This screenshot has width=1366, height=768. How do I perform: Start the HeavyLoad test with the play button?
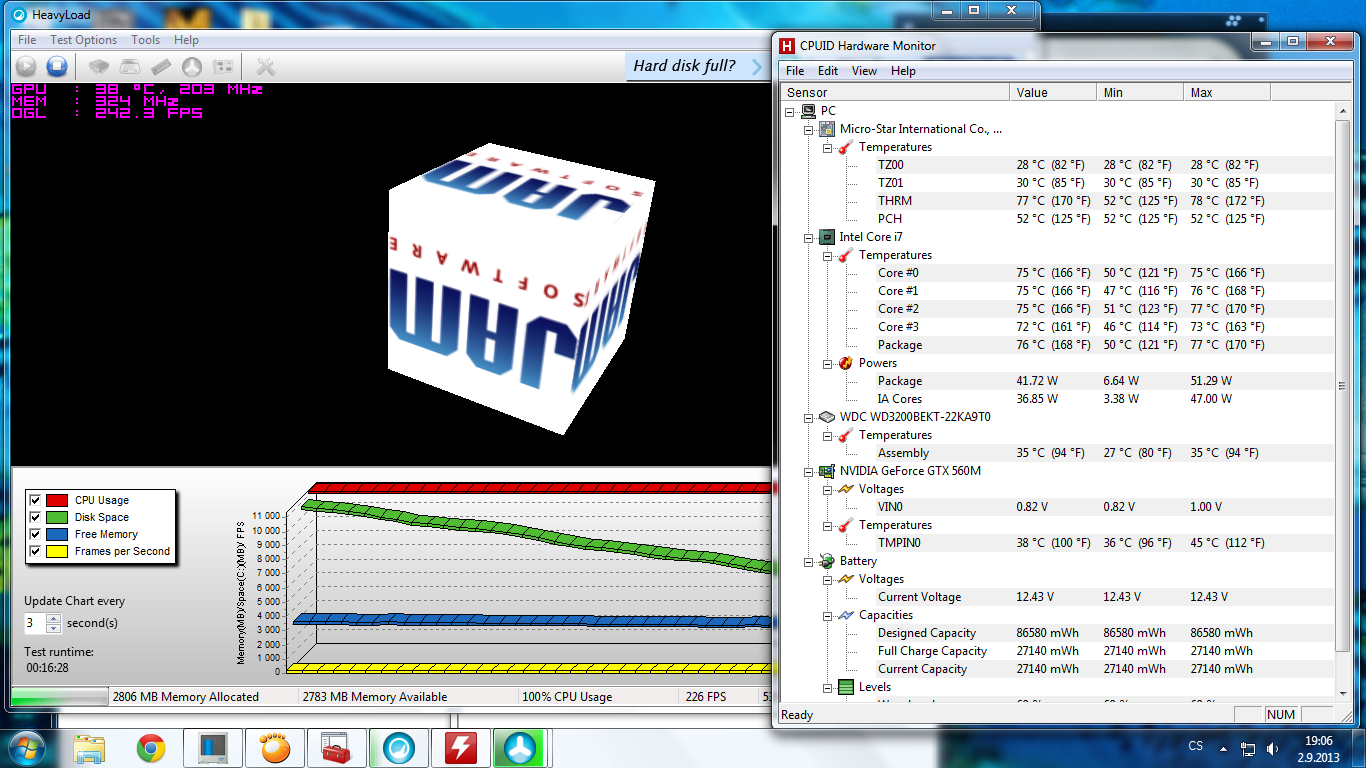tap(26, 66)
